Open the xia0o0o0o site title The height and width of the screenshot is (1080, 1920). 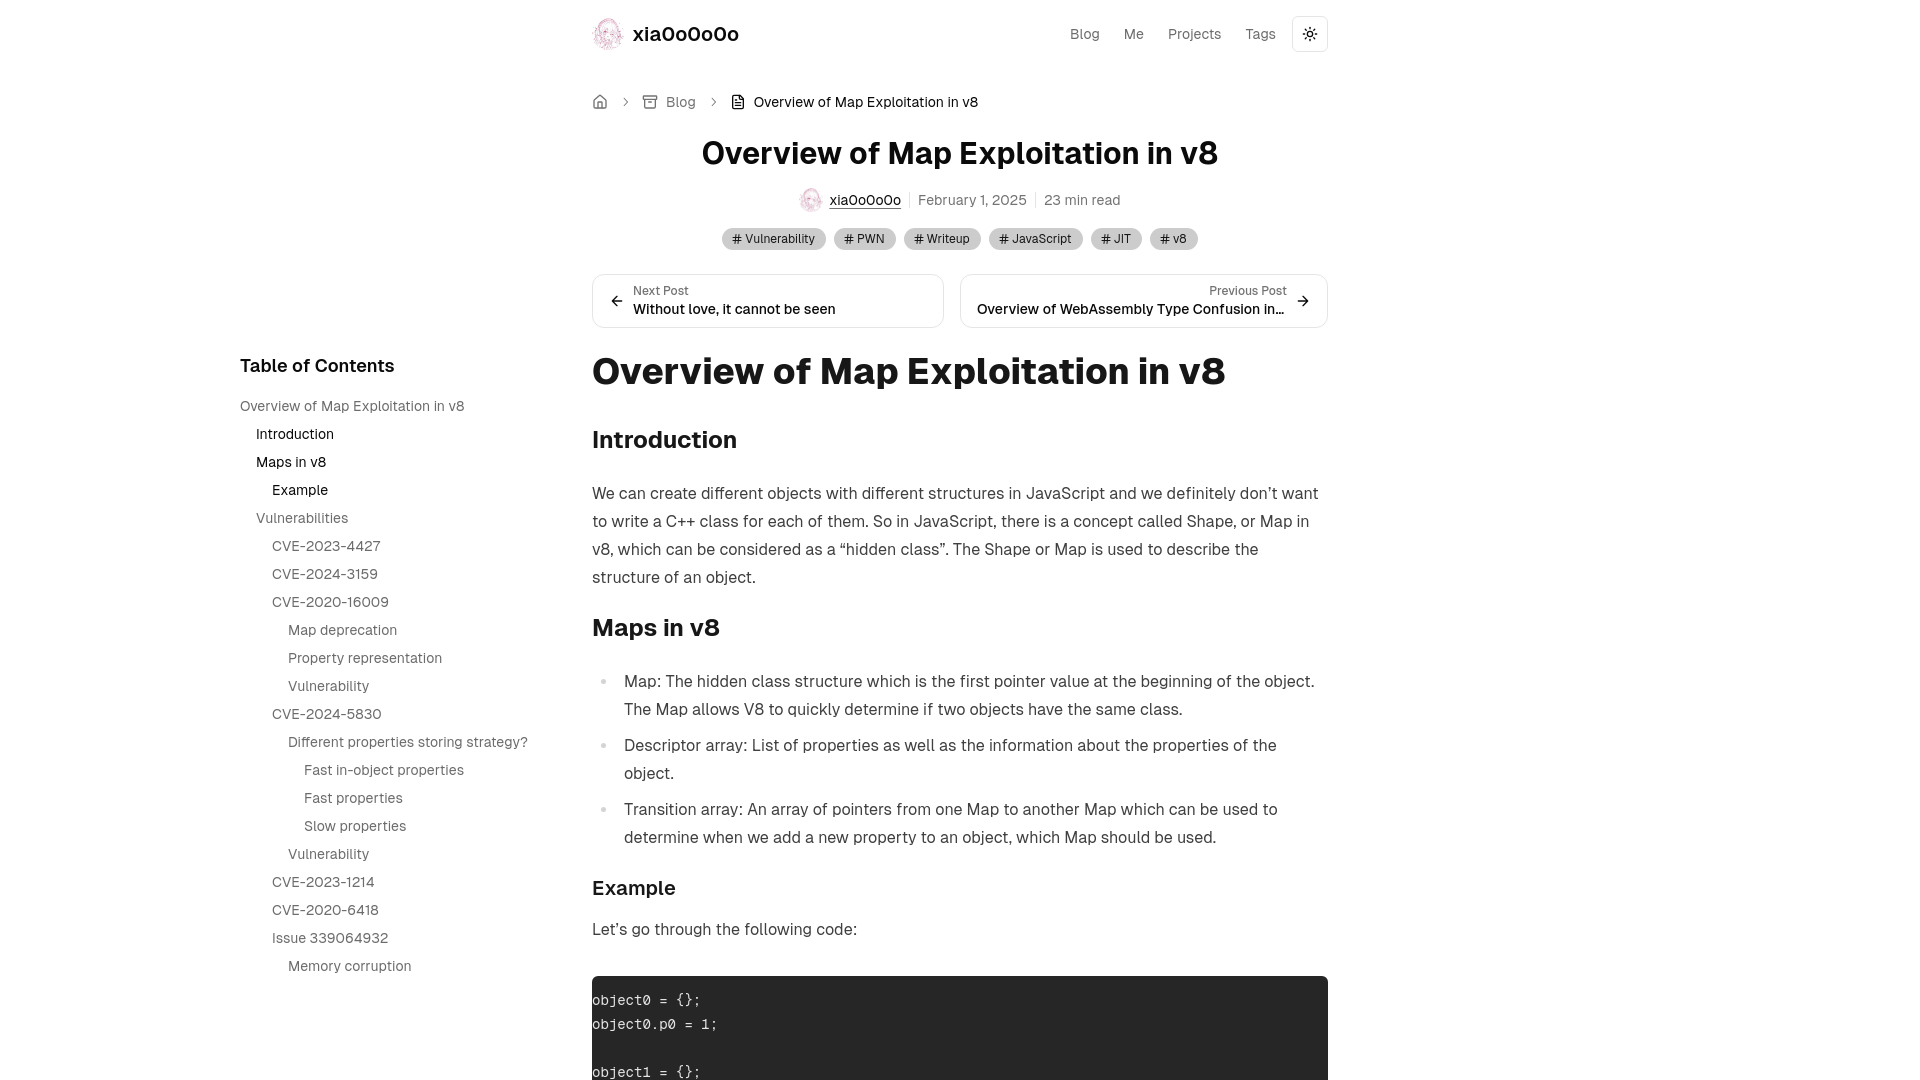tap(686, 34)
